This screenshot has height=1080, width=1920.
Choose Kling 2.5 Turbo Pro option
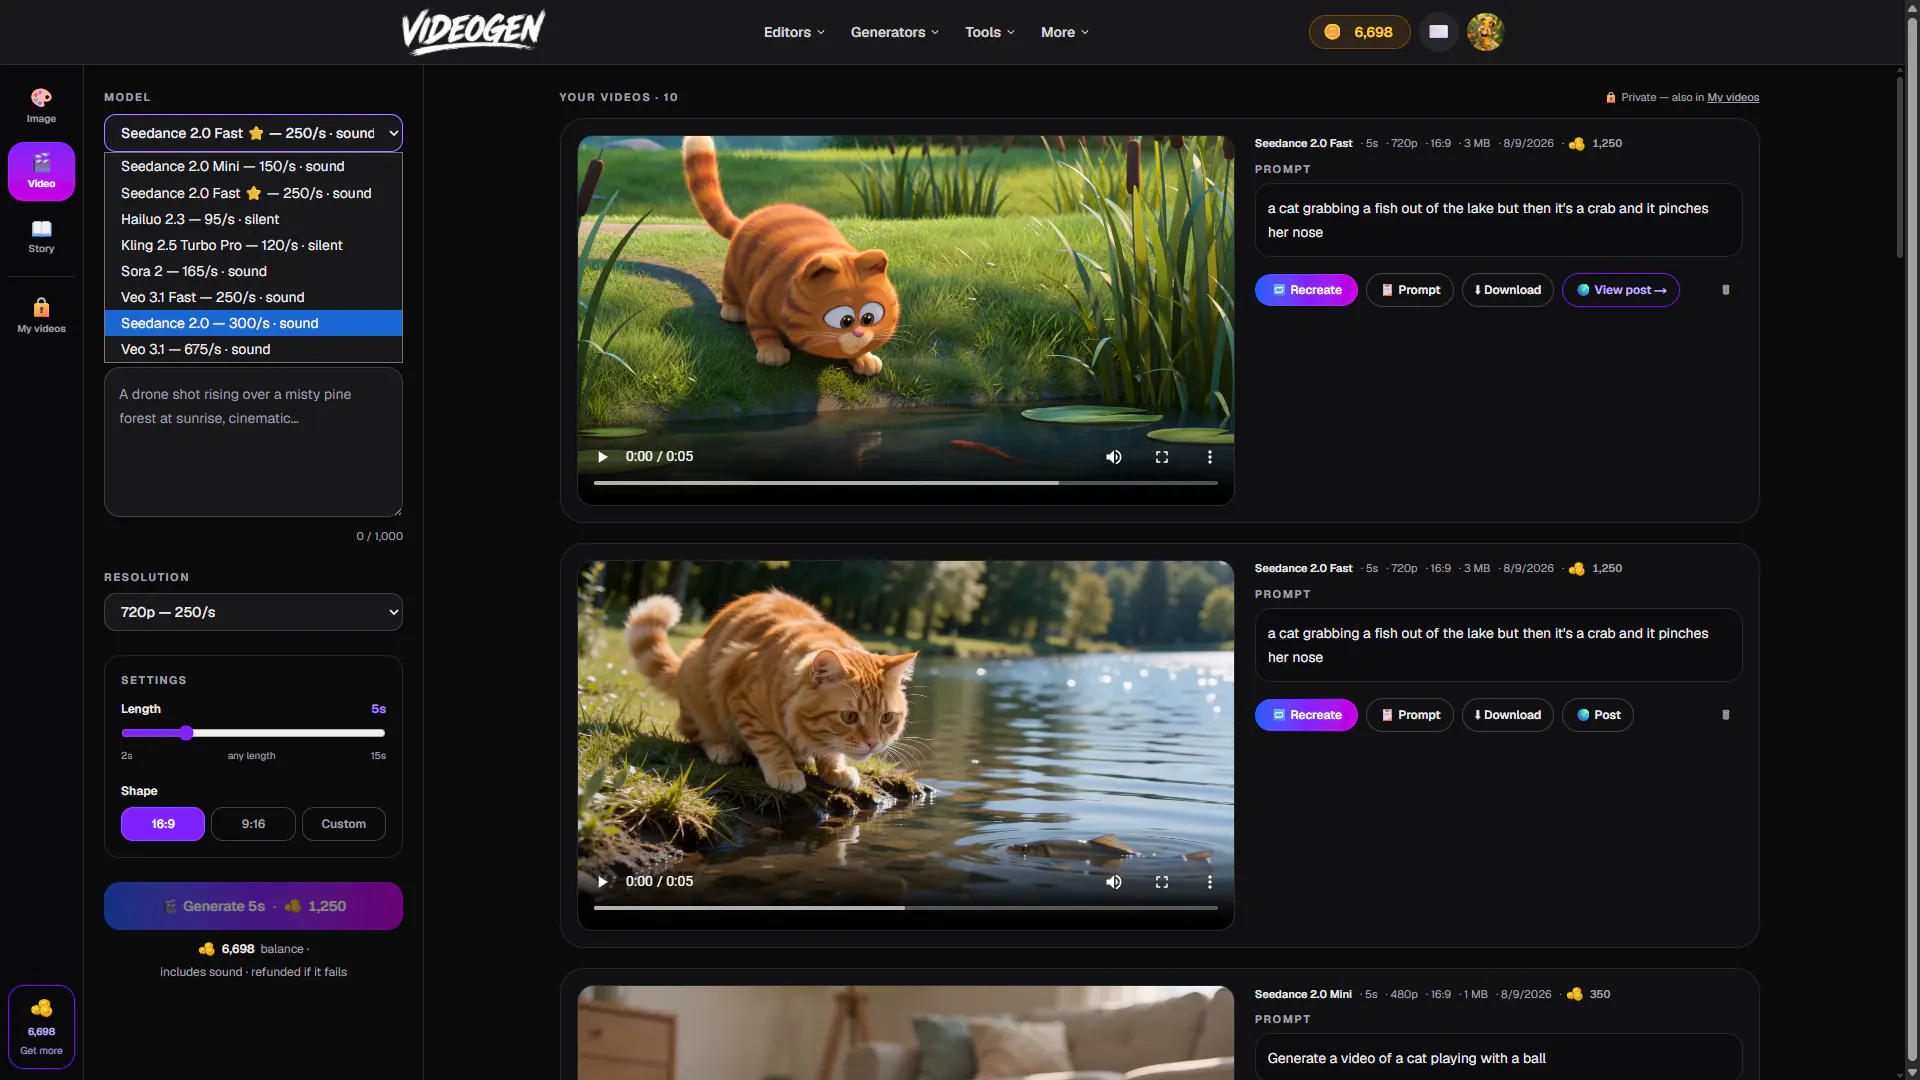pos(253,245)
